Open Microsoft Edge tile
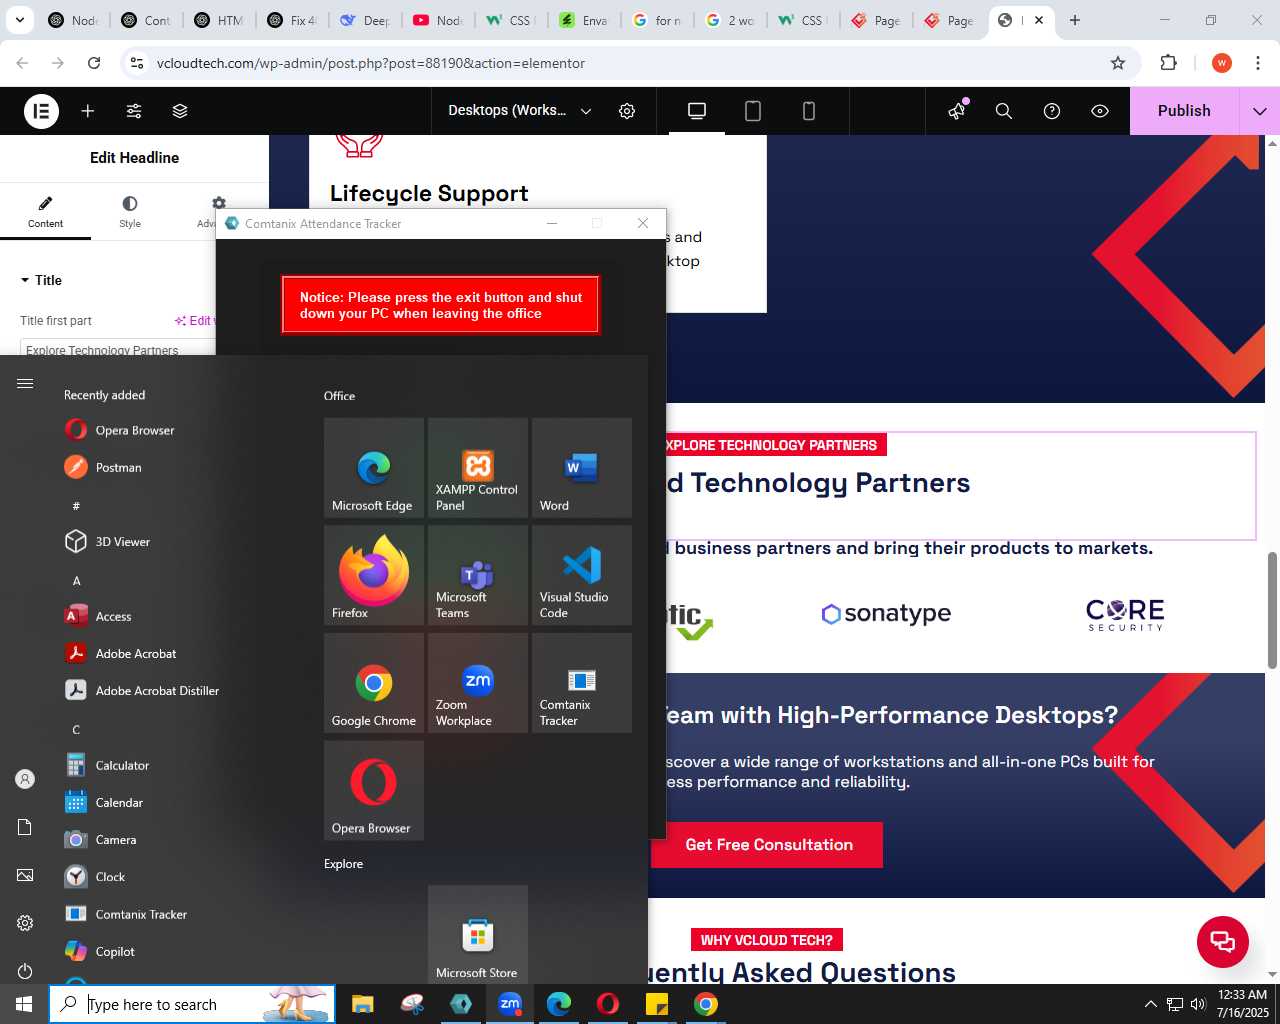The width and height of the screenshot is (1280, 1024). point(374,468)
